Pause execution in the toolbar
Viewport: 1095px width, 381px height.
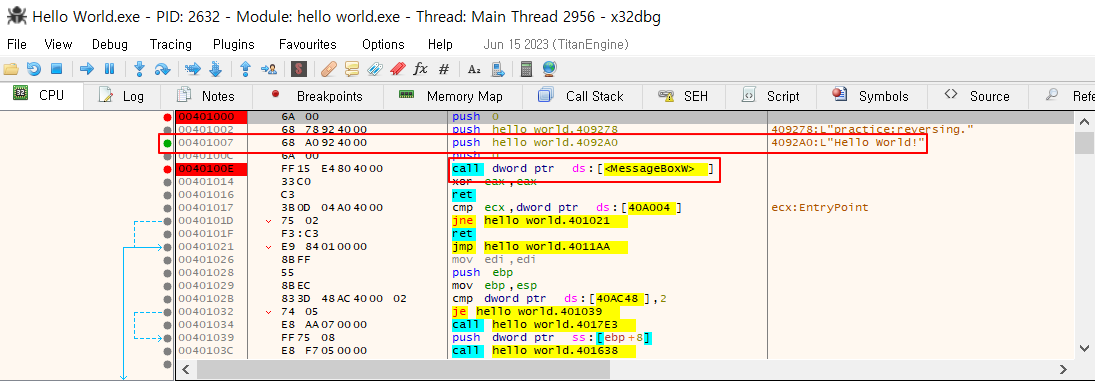[x=109, y=69]
